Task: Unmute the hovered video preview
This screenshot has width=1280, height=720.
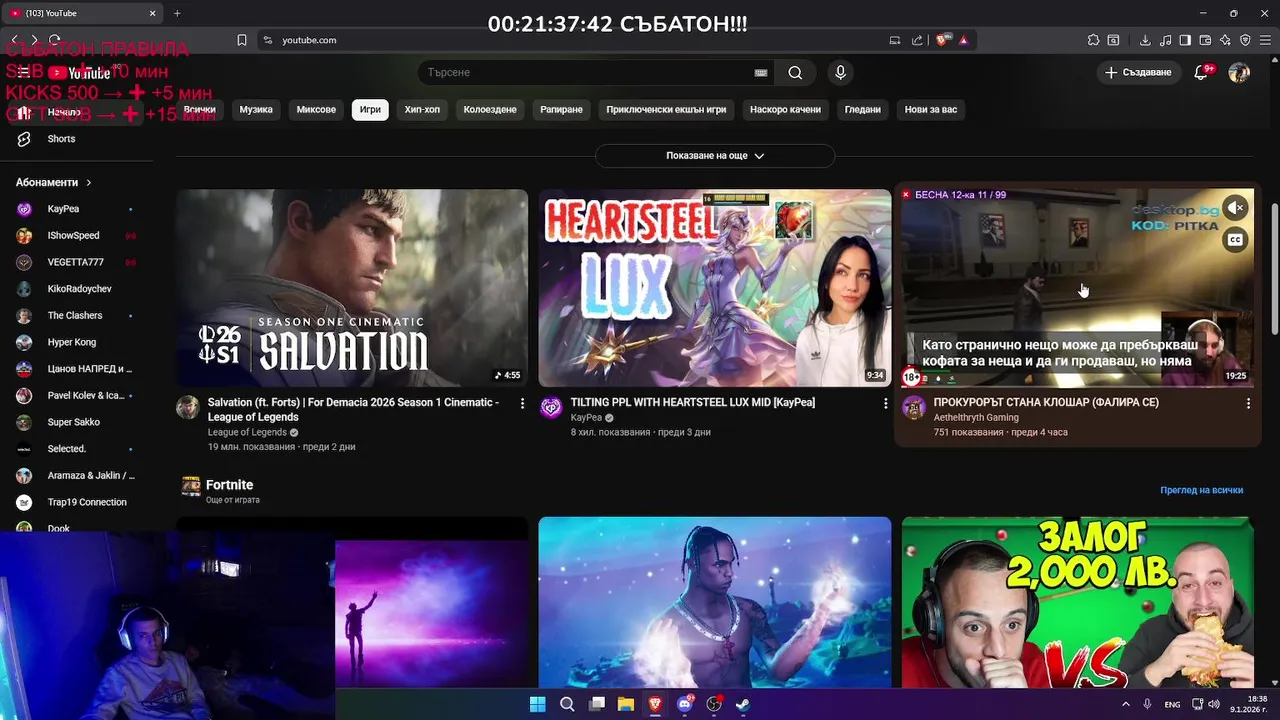Action: point(1236,208)
